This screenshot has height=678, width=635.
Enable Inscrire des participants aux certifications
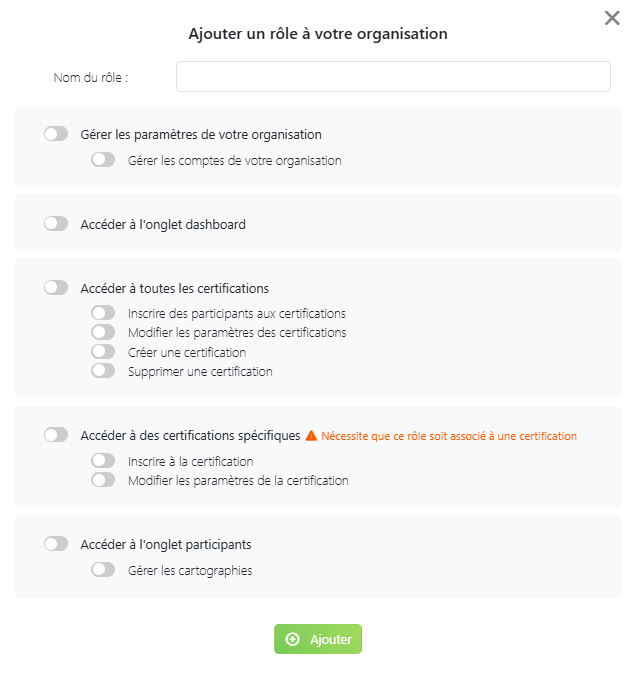[x=103, y=313]
